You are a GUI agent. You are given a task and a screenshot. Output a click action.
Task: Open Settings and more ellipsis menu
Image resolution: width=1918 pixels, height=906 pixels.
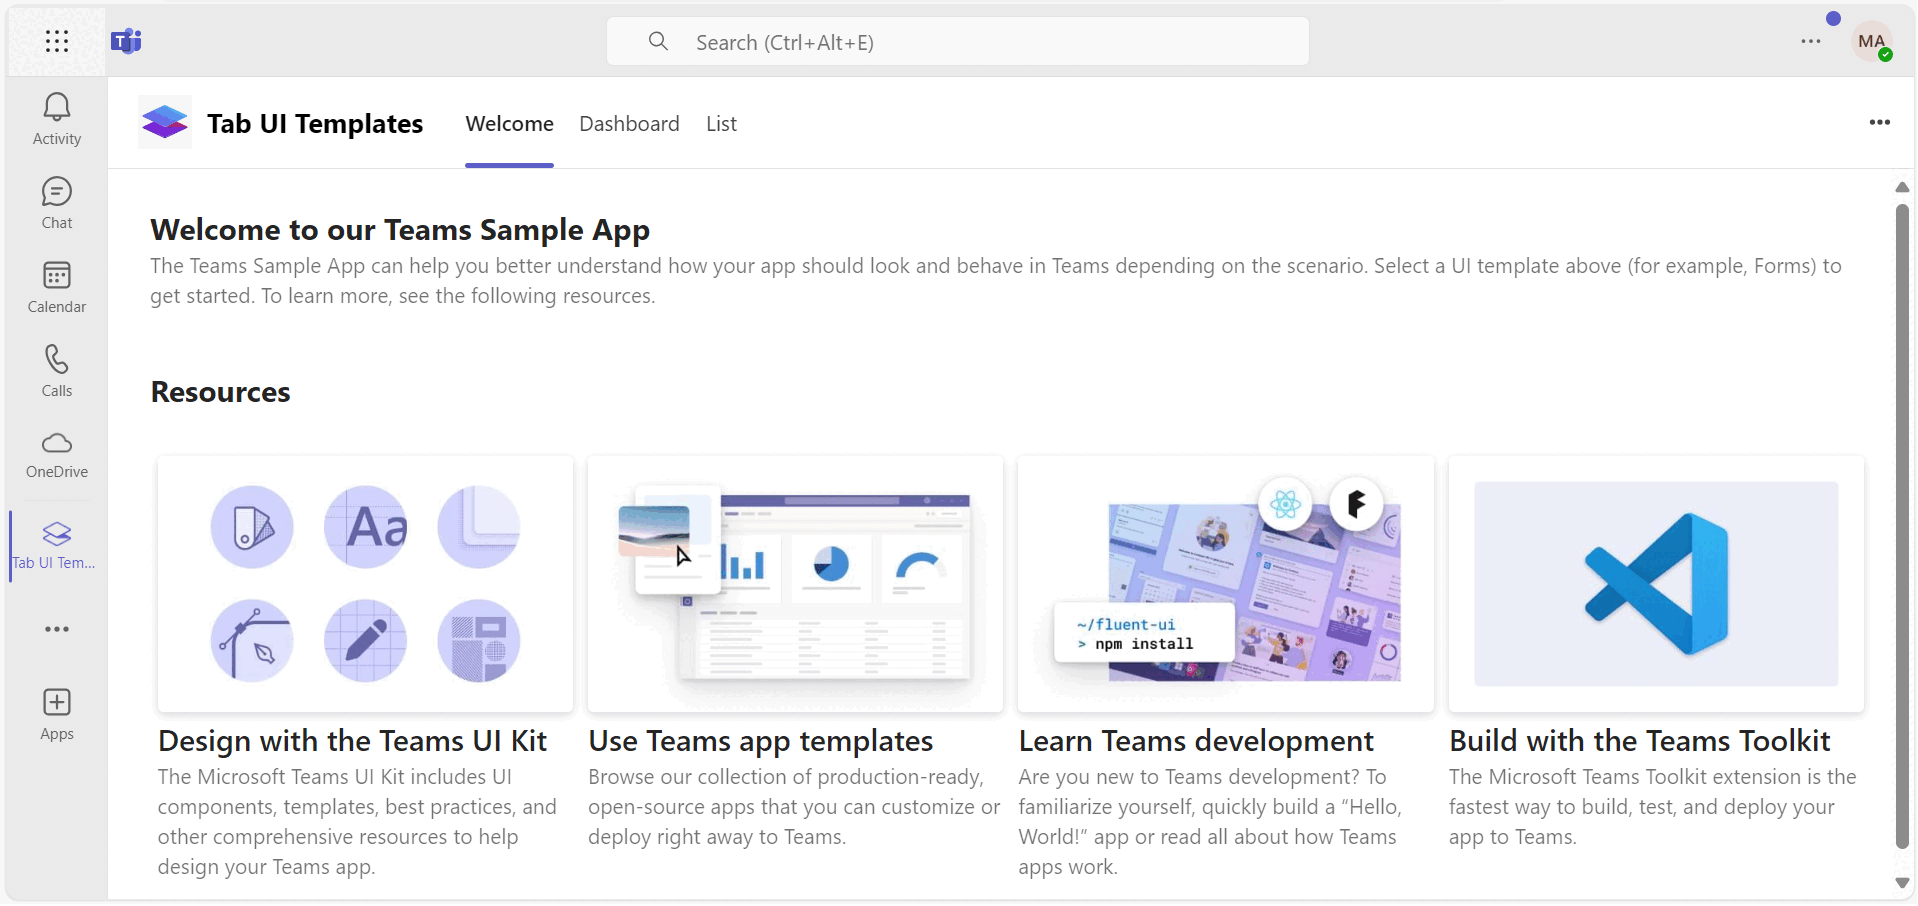coord(1809,42)
